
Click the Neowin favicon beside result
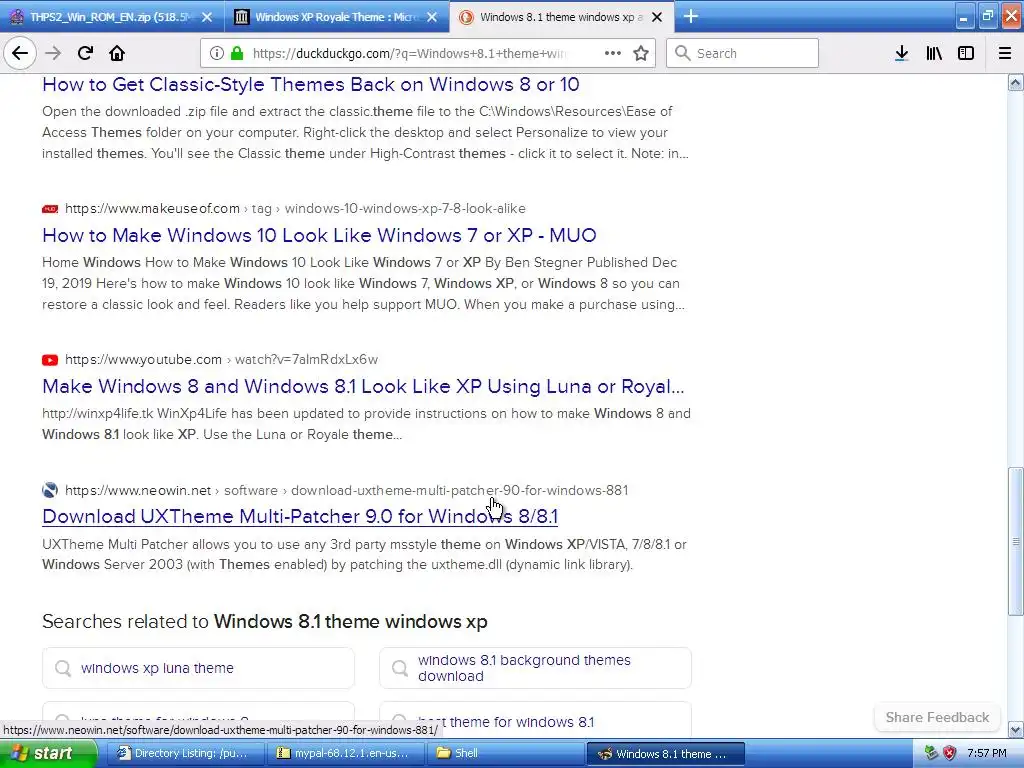coord(50,490)
